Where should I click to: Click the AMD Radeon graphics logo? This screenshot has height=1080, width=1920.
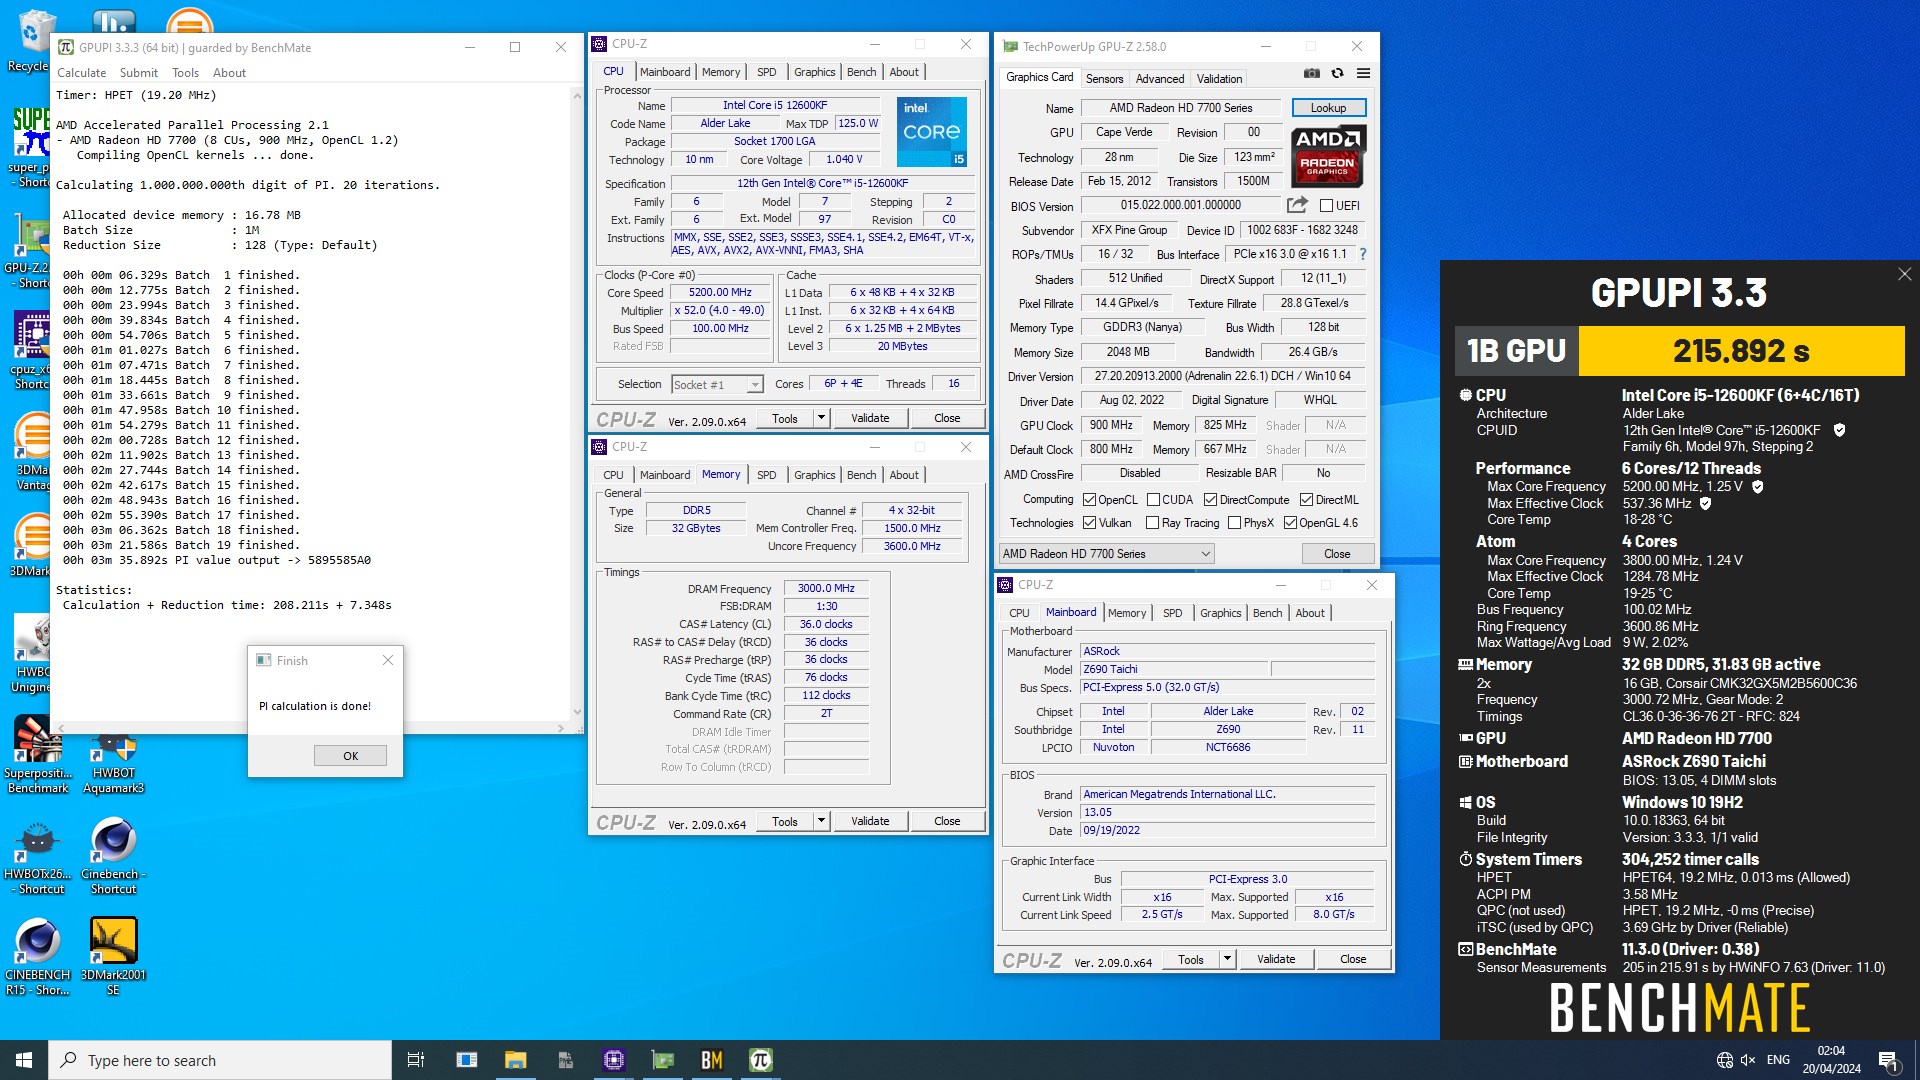coord(1328,156)
